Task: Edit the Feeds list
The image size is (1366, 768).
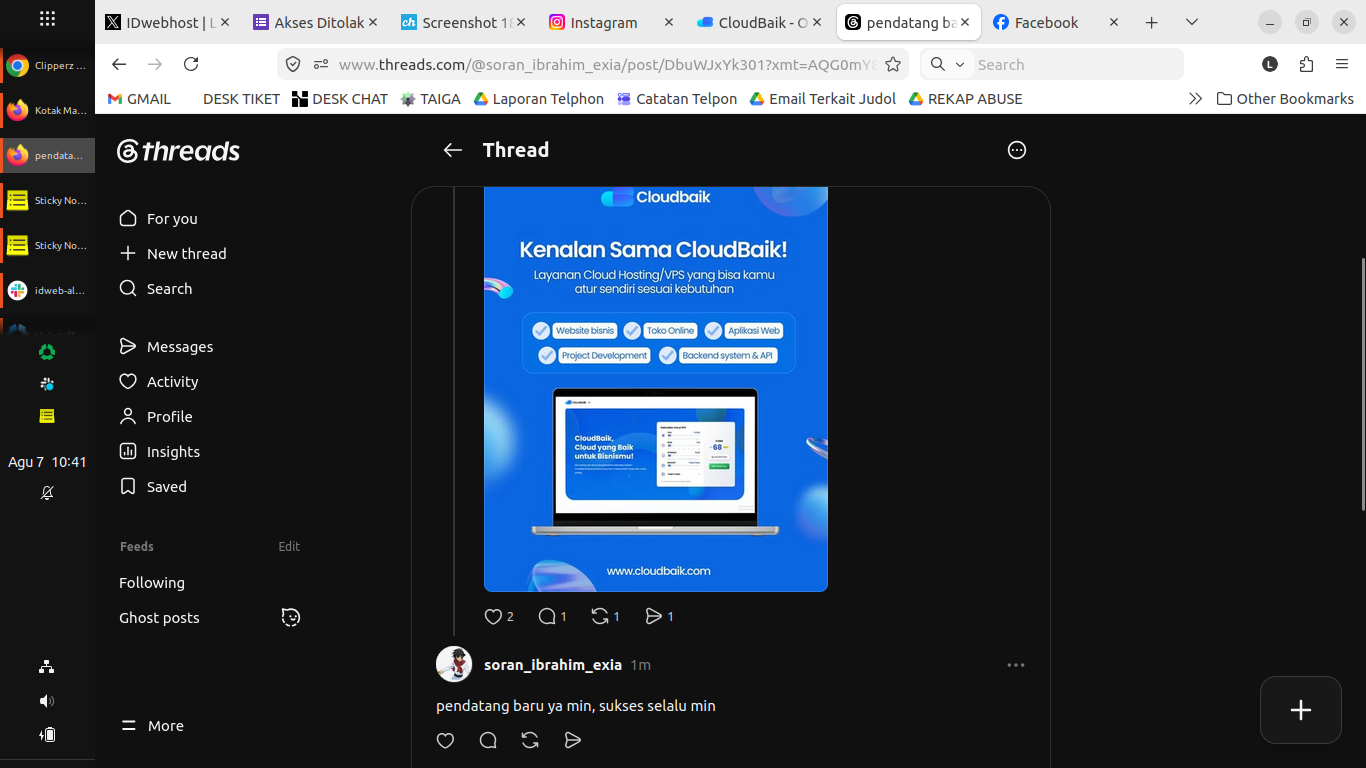Action: [x=289, y=547]
